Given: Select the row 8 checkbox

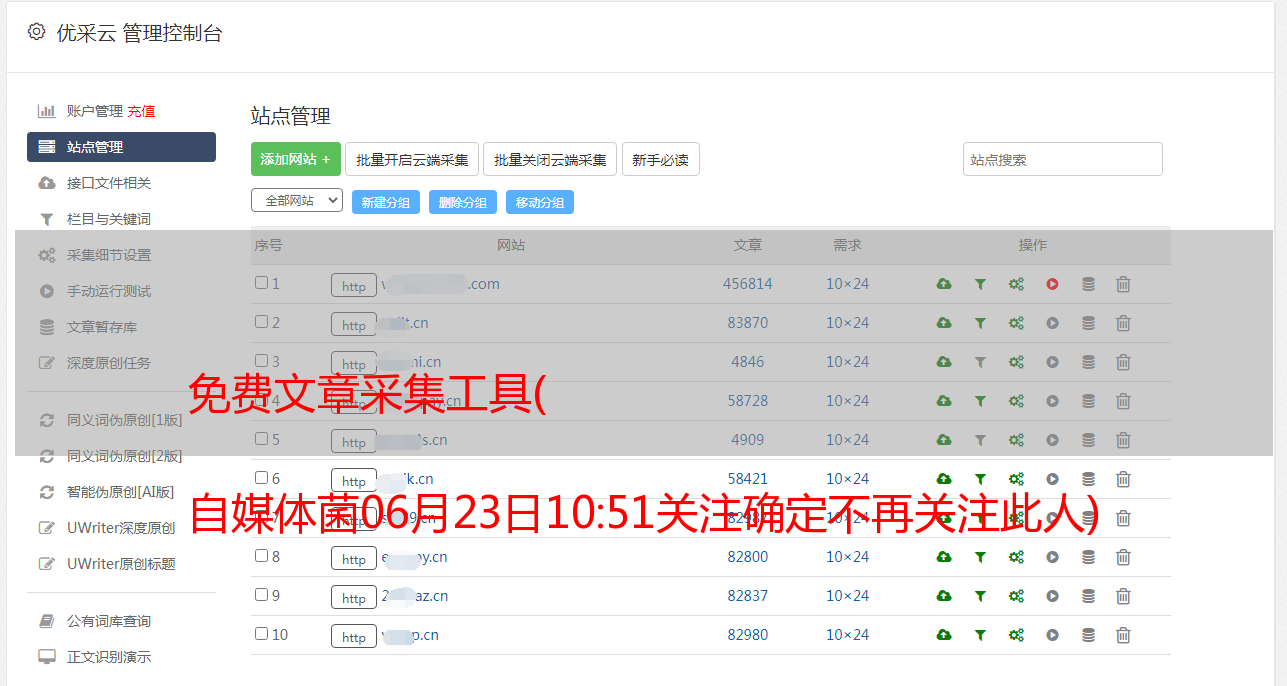Looking at the screenshot, I should click(261, 556).
